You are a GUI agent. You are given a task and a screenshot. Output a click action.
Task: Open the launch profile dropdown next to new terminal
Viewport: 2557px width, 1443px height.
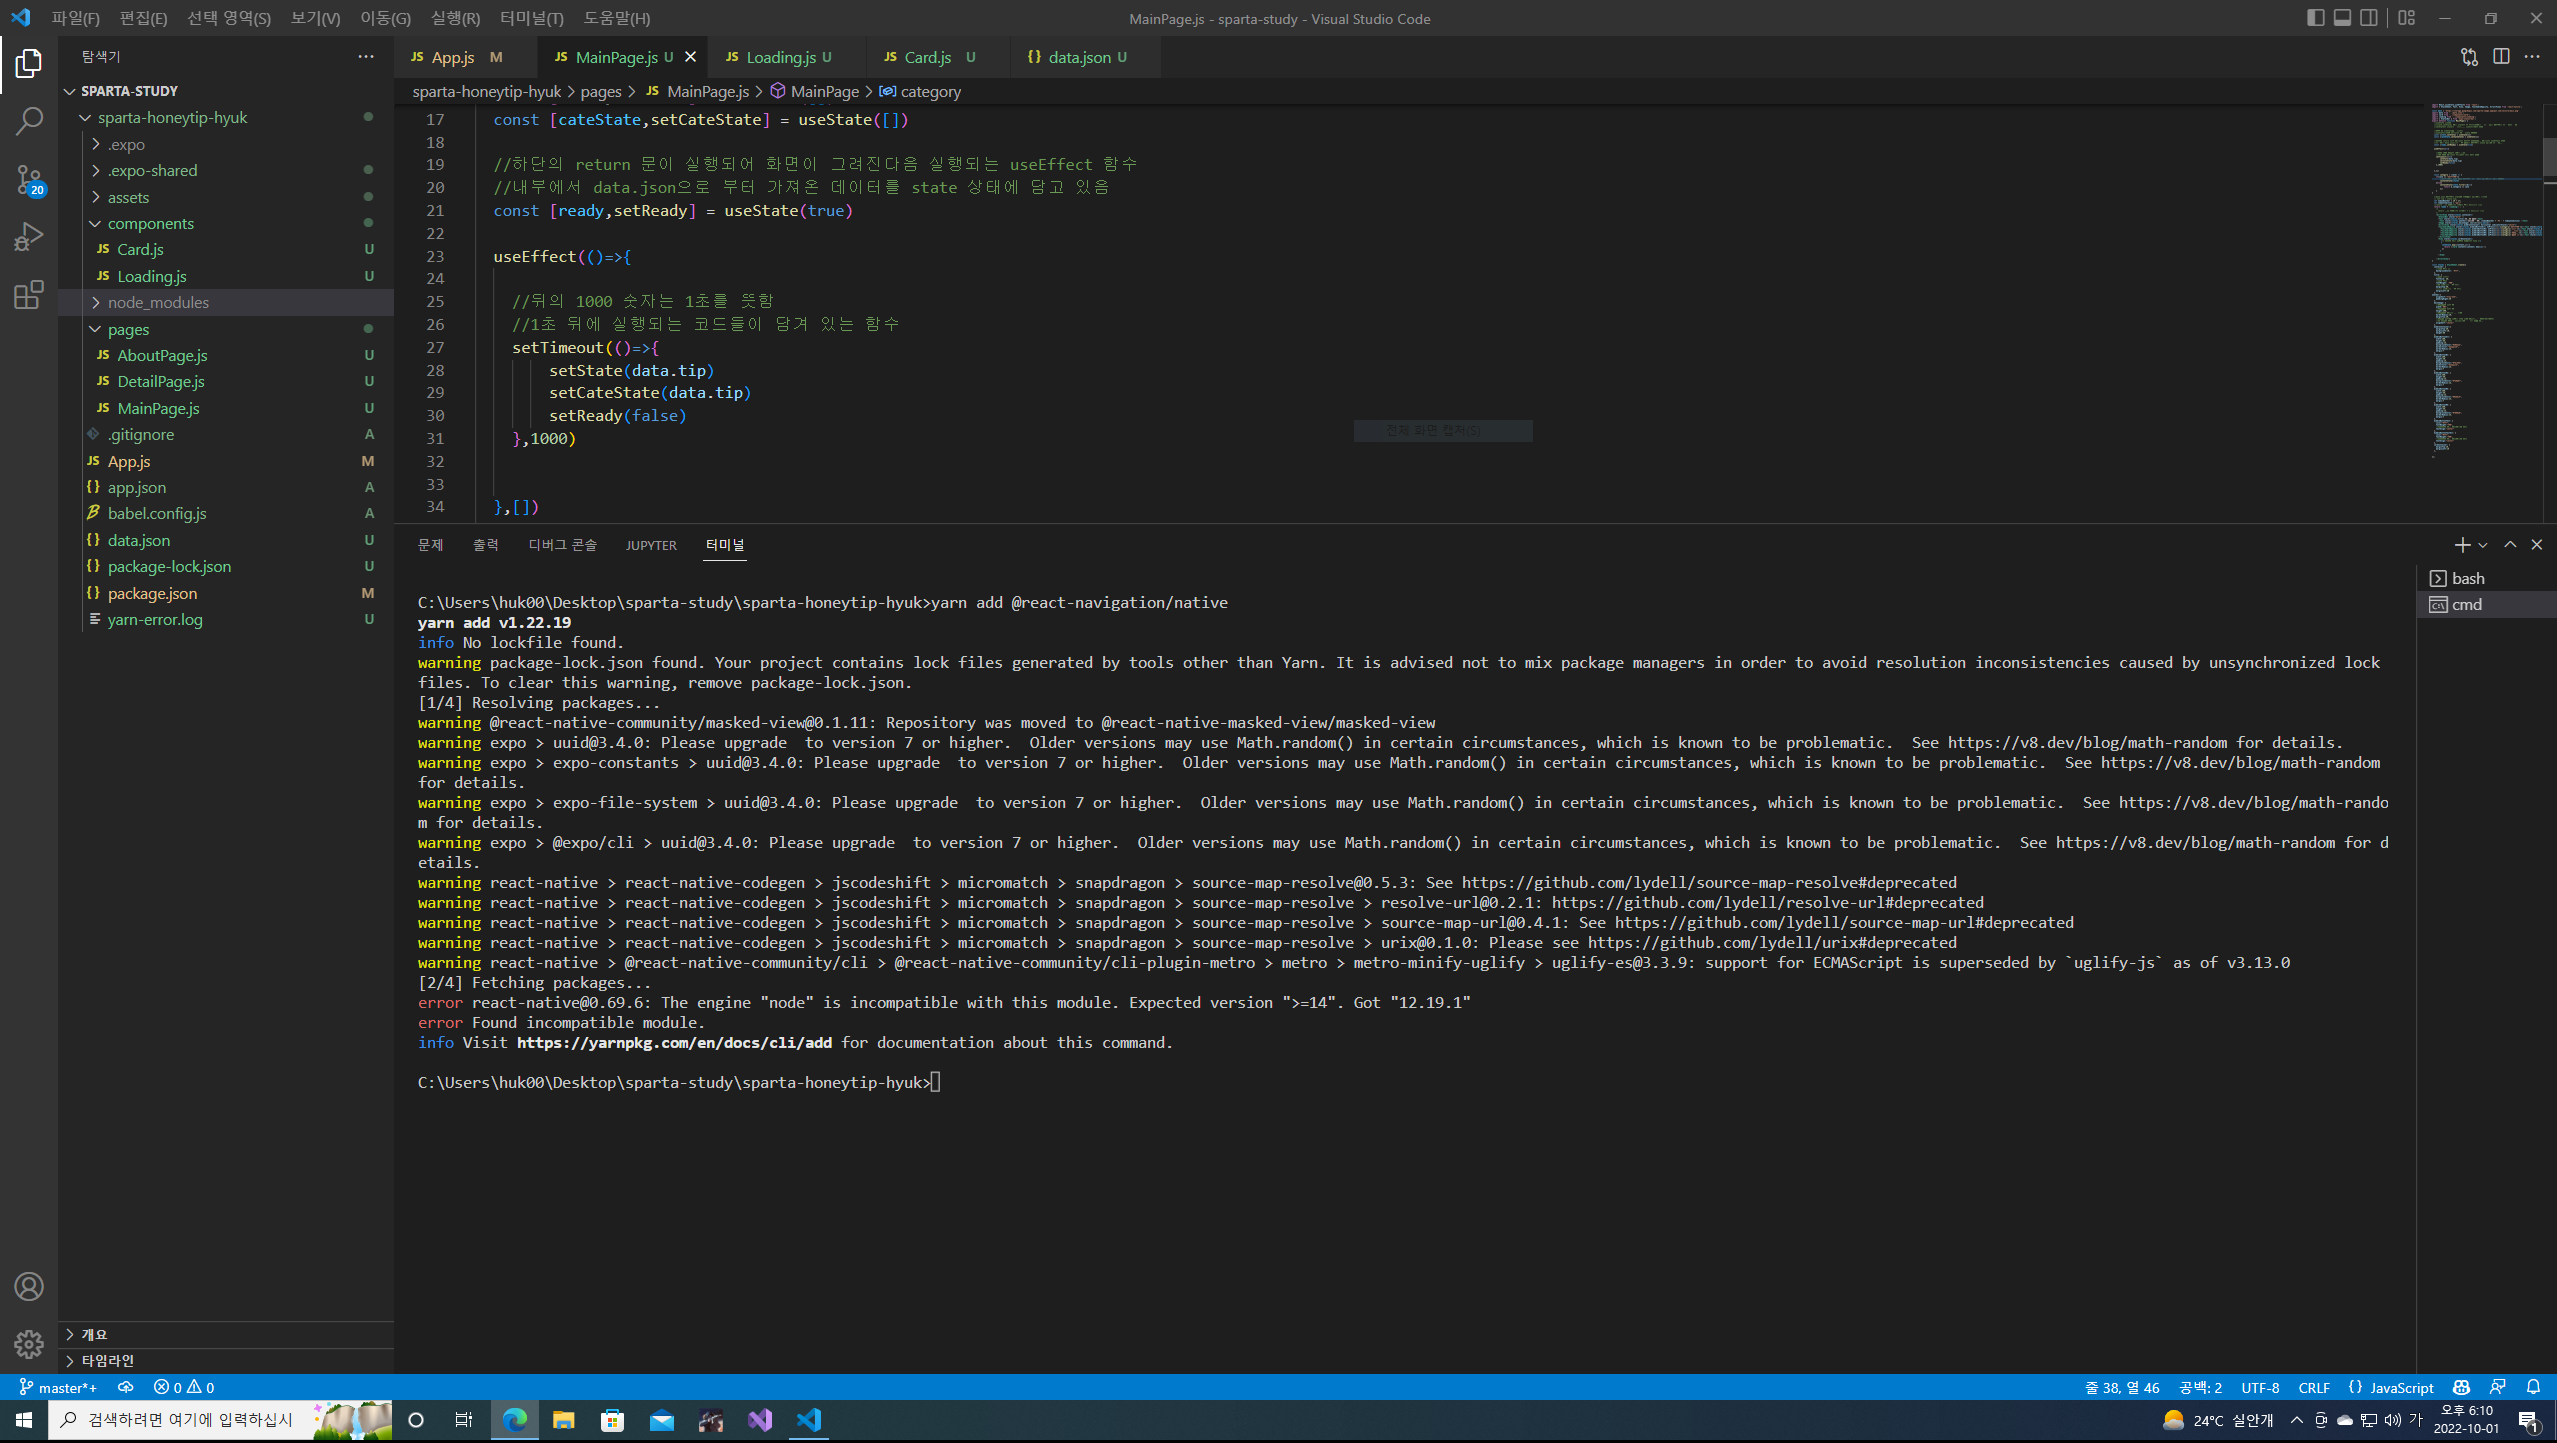(2483, 545)
